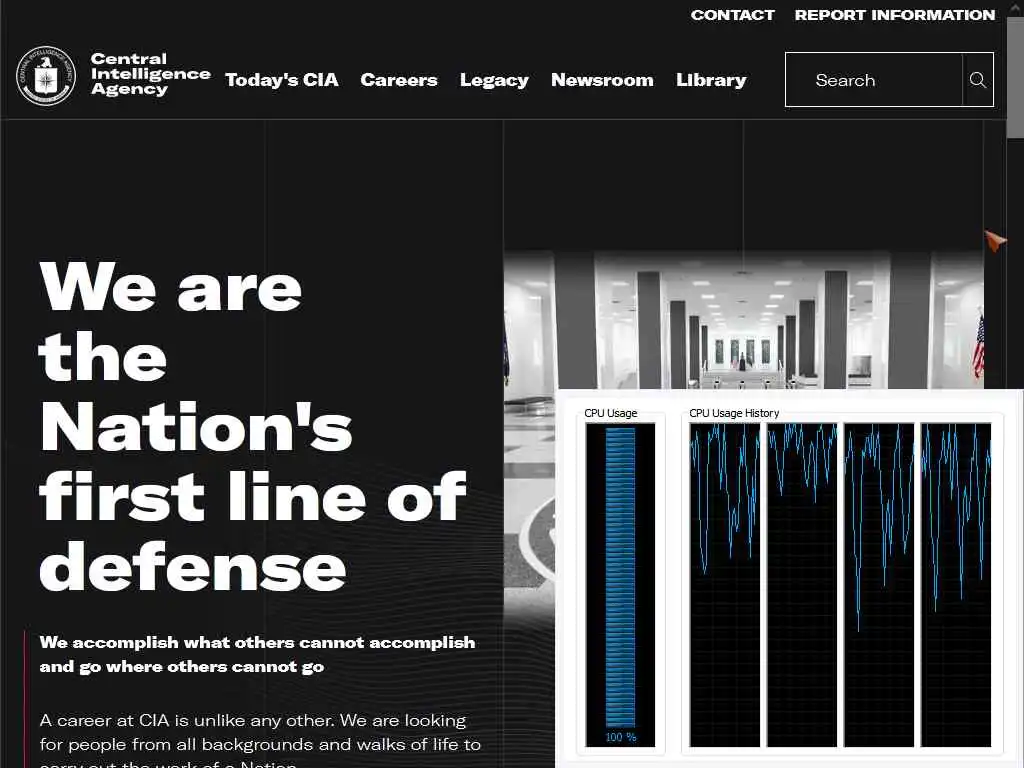Click the magnifying glass search icon

978,80
